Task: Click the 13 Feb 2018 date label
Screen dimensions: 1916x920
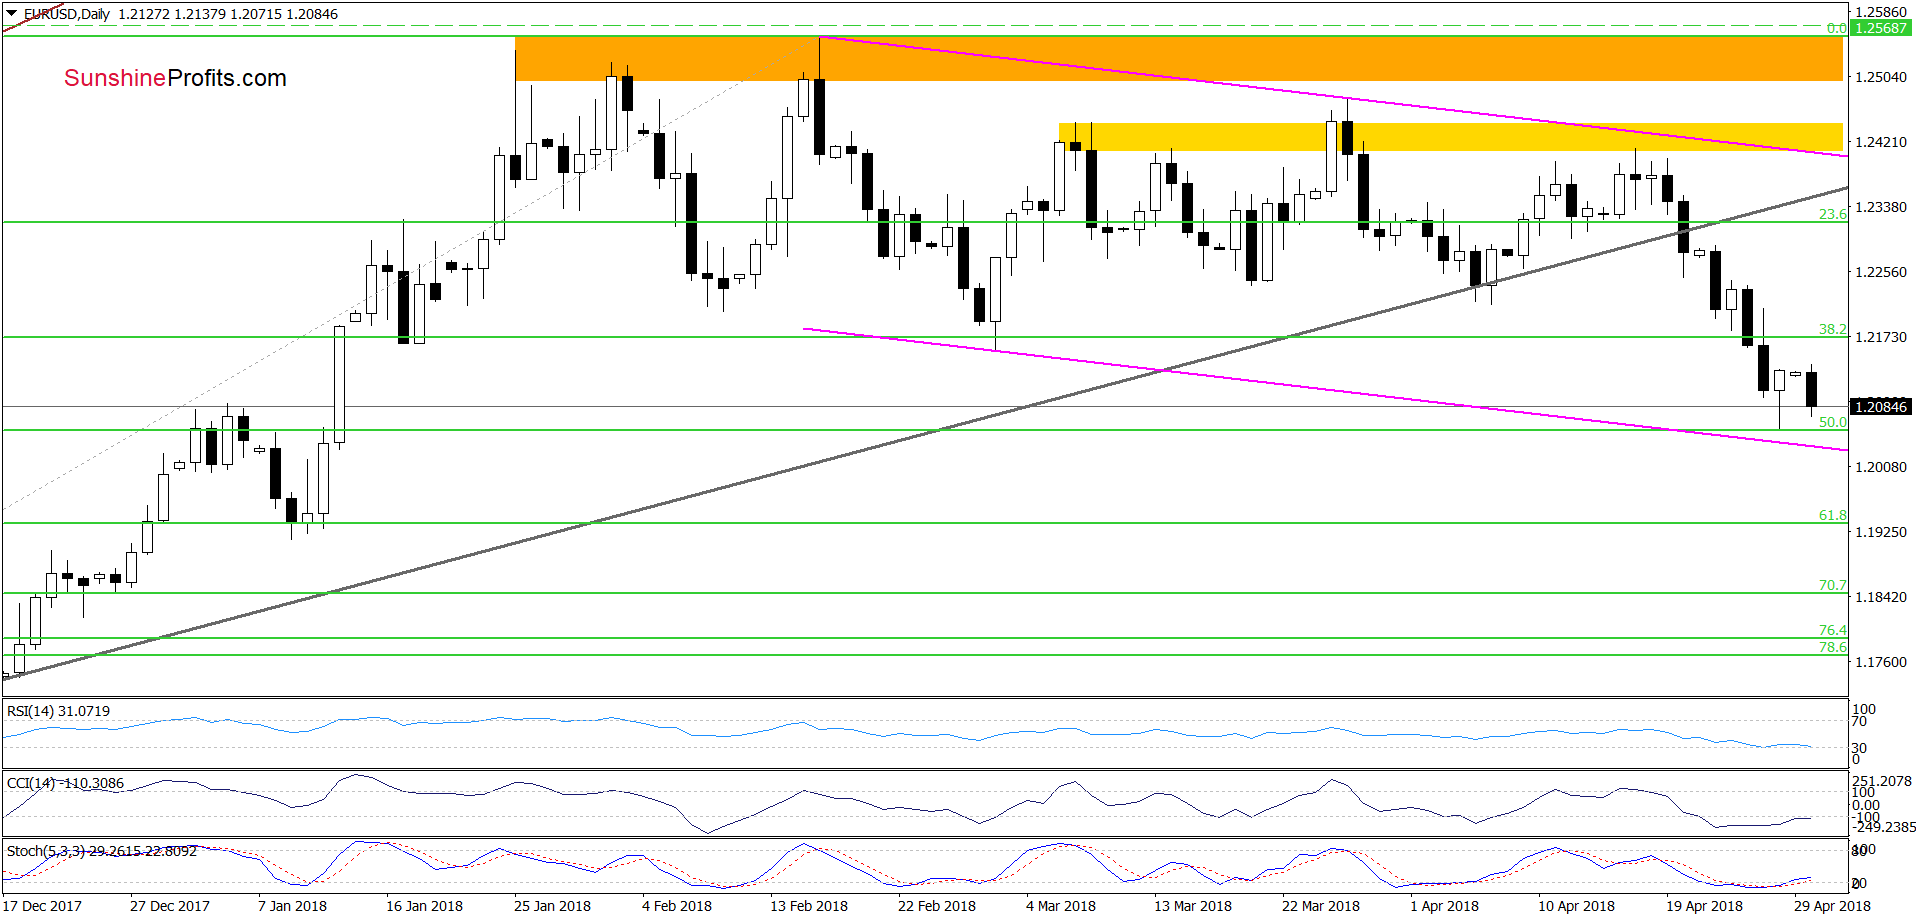Action: pyautogui.click(x=808, y=906)
